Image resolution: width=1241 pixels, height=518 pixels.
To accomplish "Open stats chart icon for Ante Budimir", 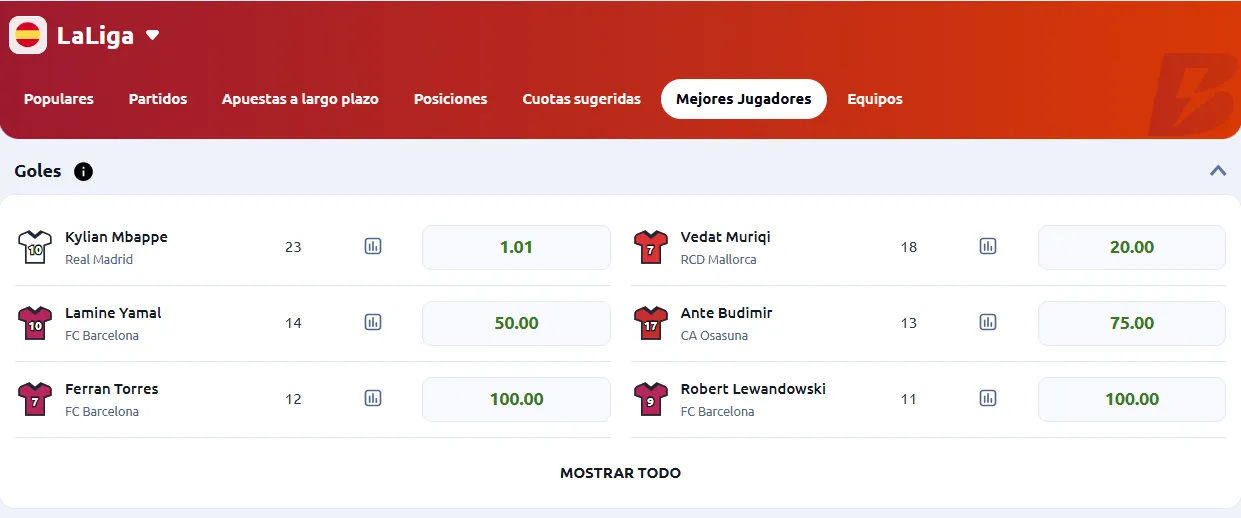I will pyautogui.click(x=988, y=322).
